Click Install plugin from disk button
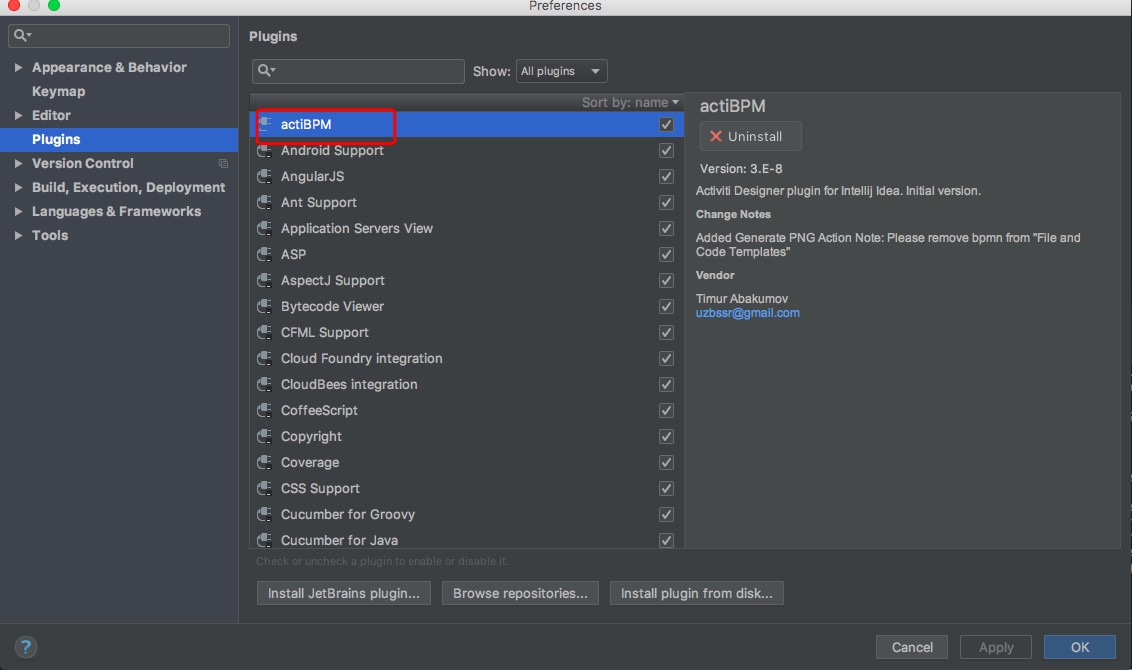1132x670 pixels. click(x=697, y=593)
